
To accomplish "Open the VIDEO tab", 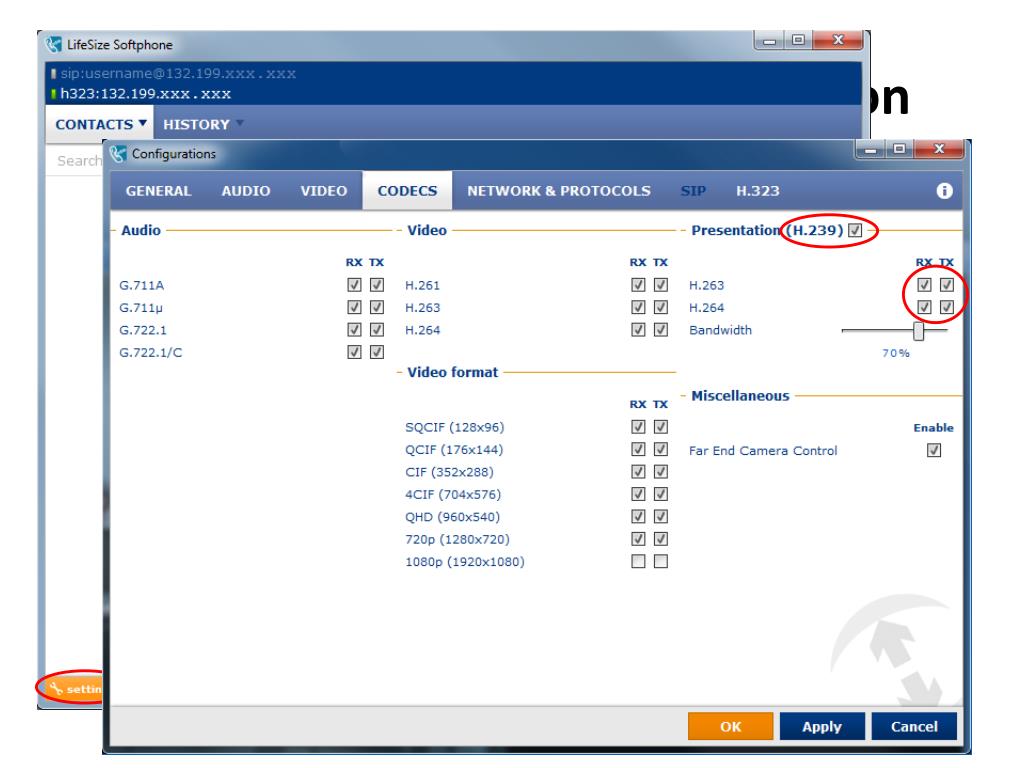I will pyautogui.click(x=323, y=191).
